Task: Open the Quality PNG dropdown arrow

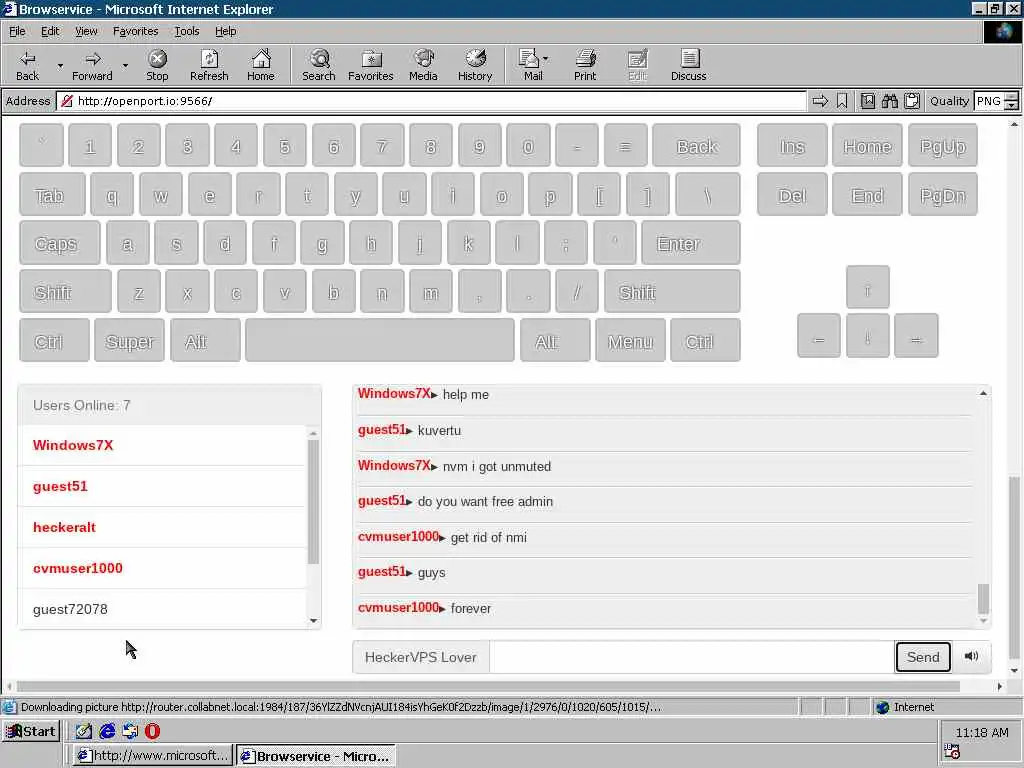Action: [1012, 105]
